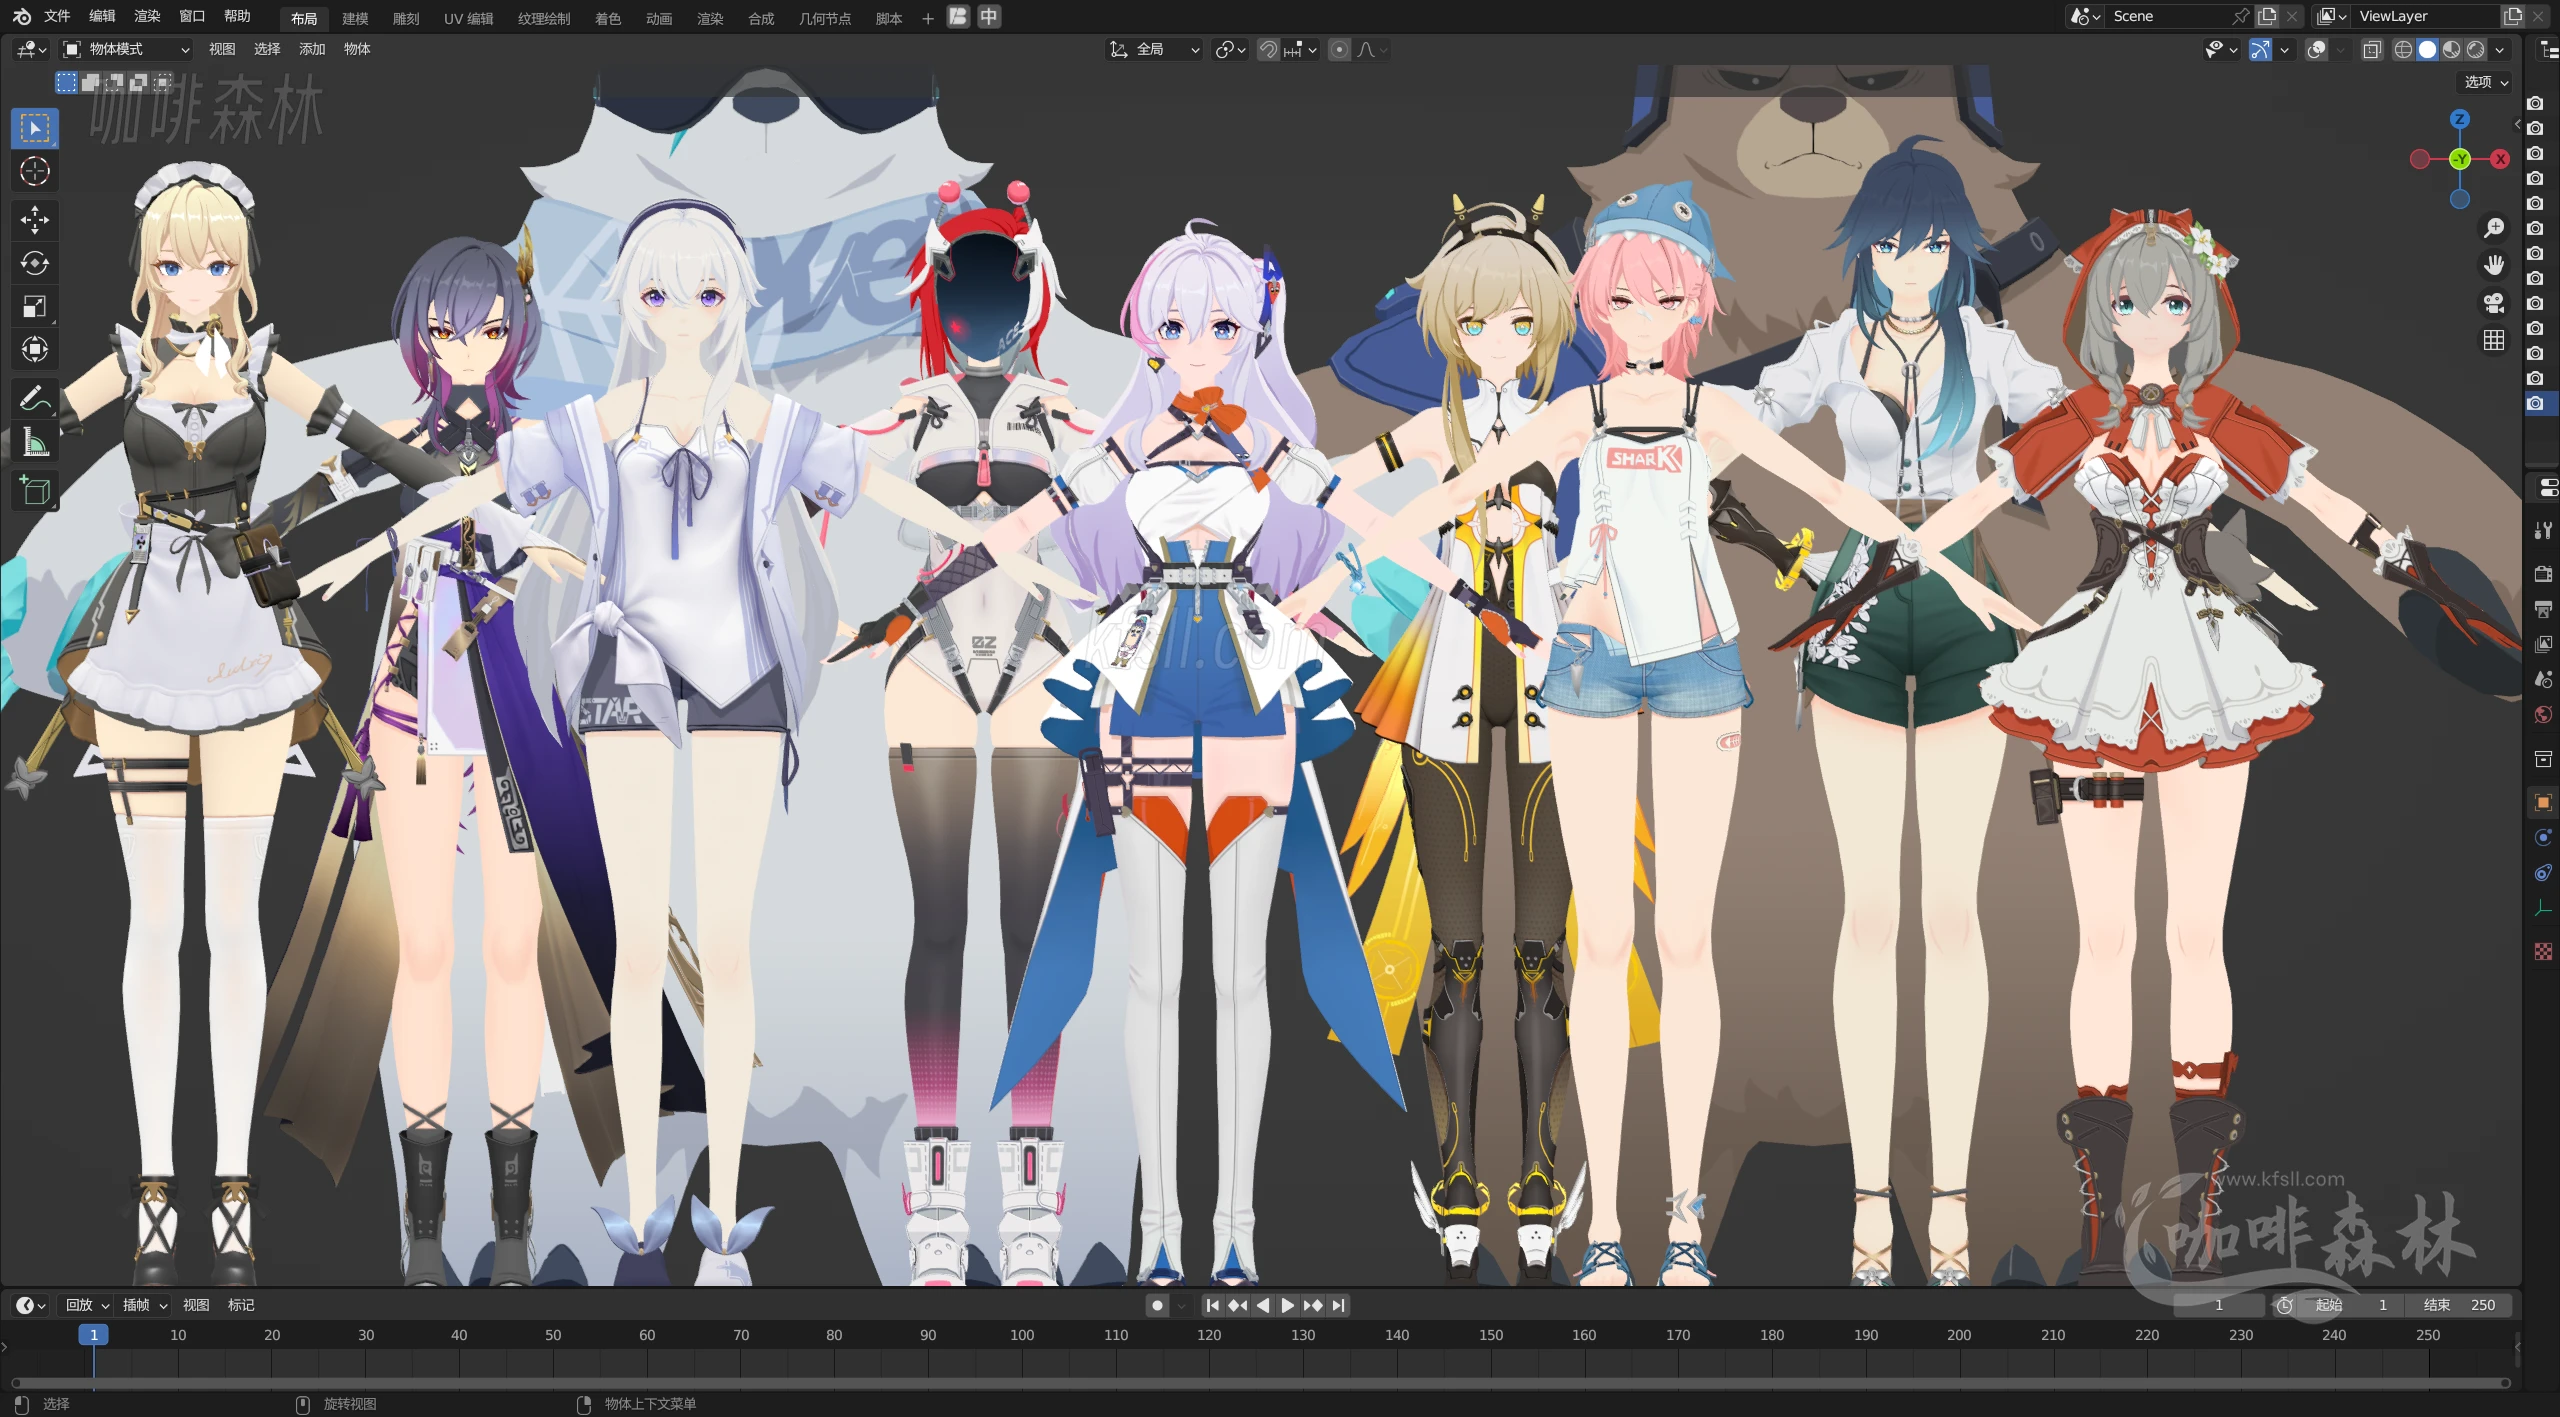Toggle perspective/orthographic grid icon
Viewport: 2560px width, 1417px height.
pyautogui.click(x=2494, y=340)
